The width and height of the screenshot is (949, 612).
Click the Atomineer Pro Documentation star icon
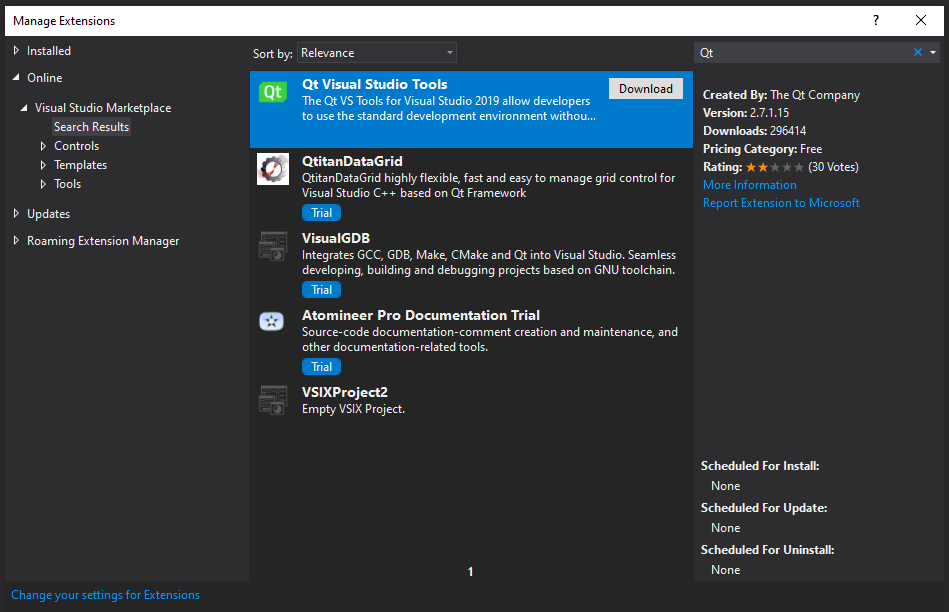(272, 321)
